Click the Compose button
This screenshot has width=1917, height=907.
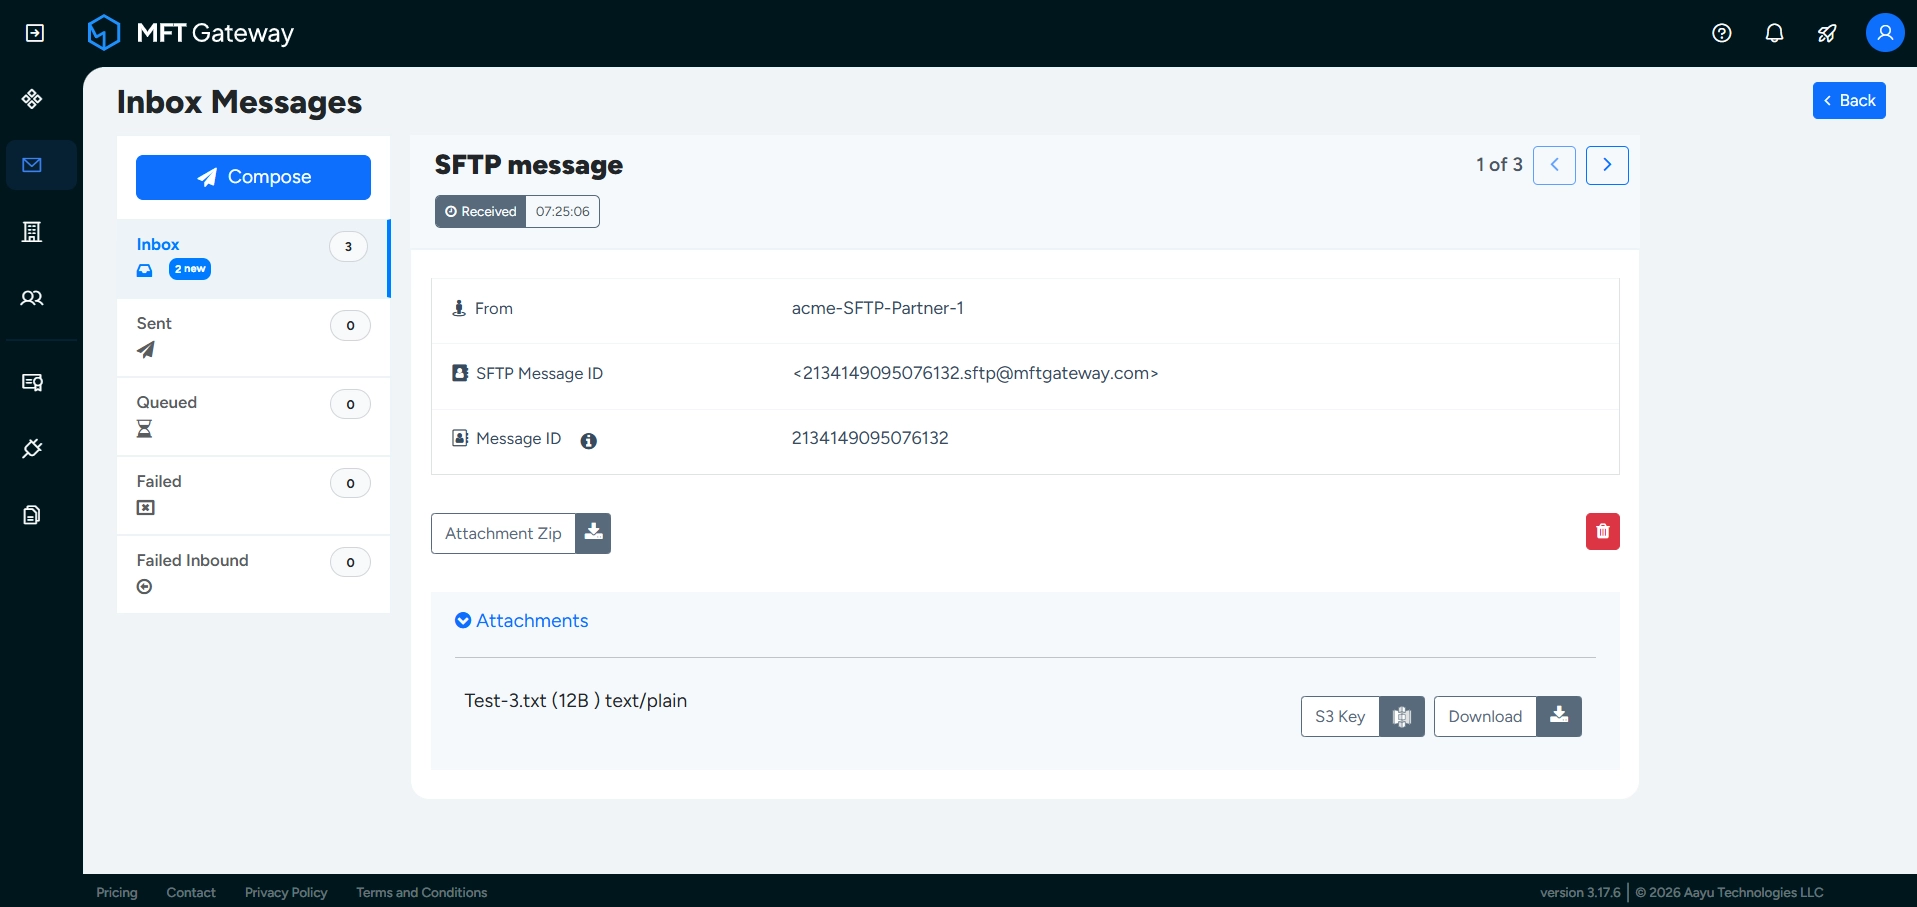click(253, 177)
